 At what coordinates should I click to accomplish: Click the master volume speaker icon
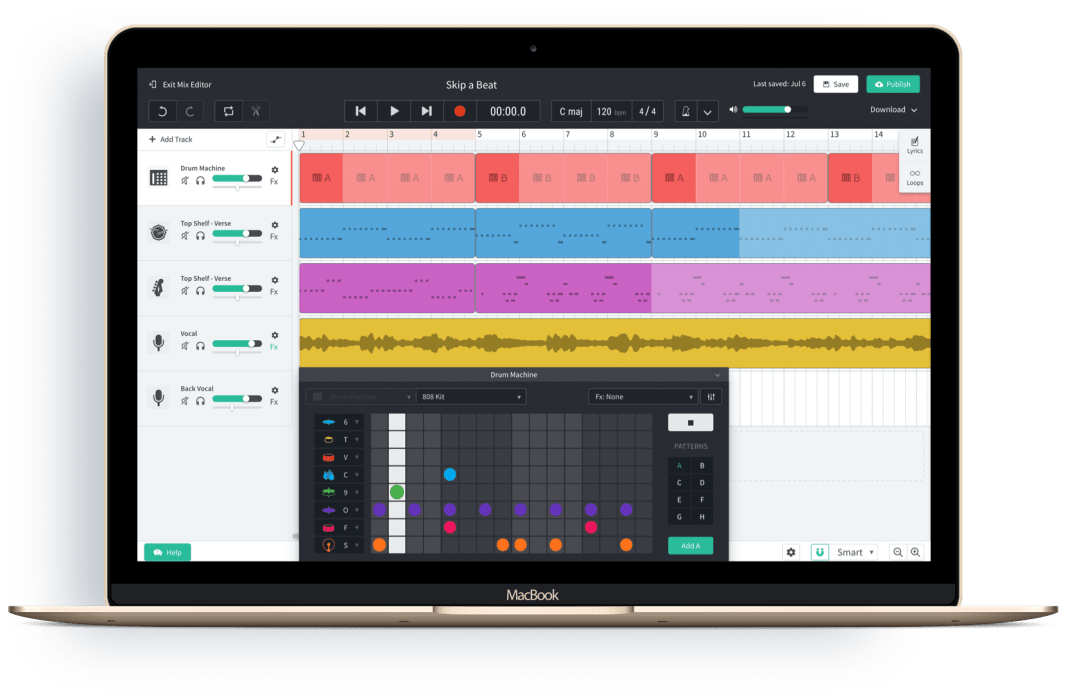733,110
